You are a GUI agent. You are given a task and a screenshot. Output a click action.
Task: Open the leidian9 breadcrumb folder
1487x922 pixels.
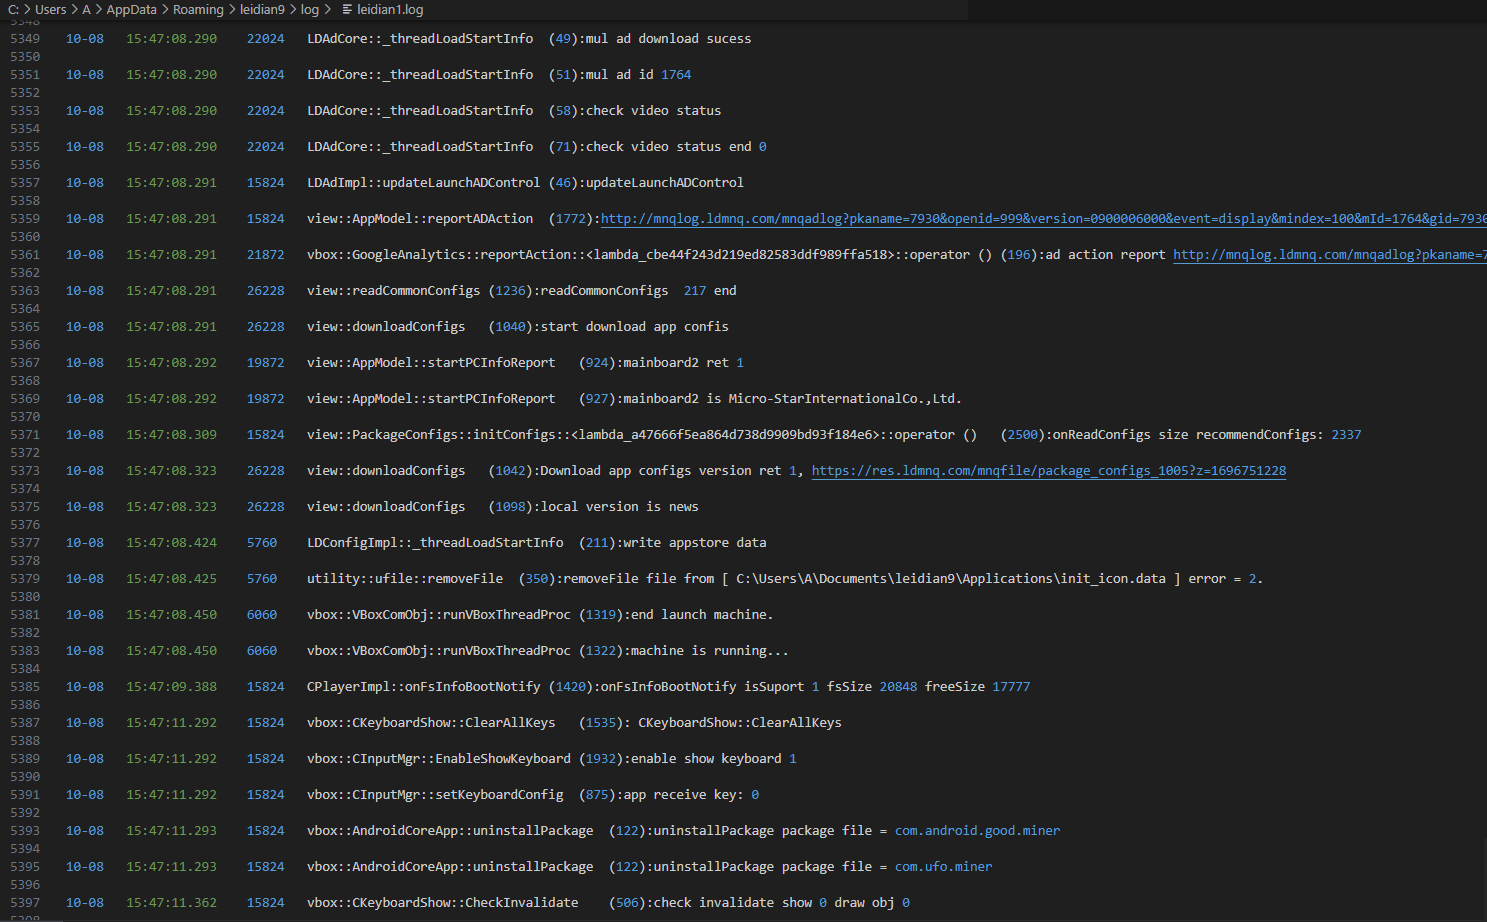coord(262,10)
